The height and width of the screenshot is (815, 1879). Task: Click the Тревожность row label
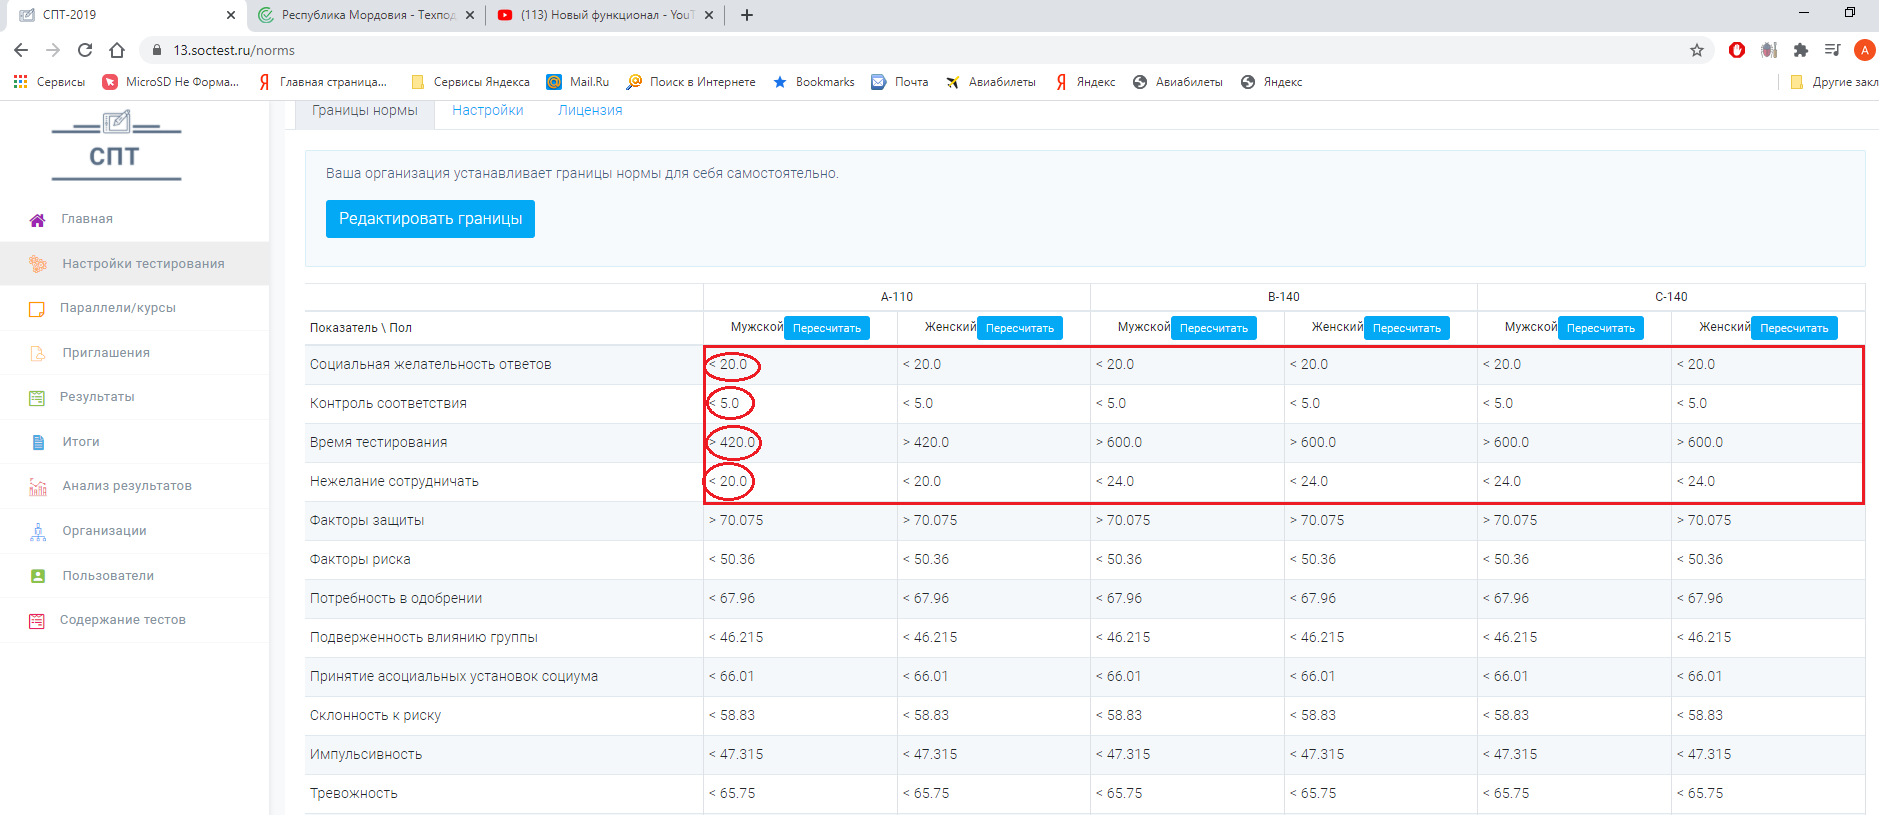click(x=354, y=794)
